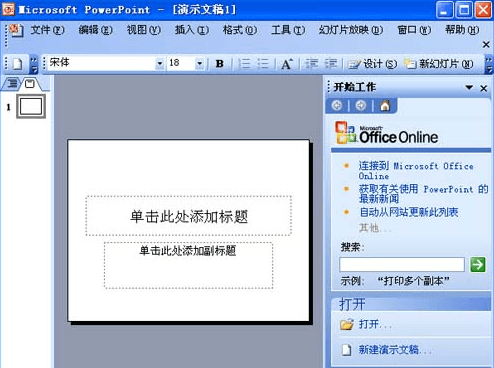Open the Design (设计) pane
The width and height of the screenshot is (494, 368).
point(372,64)
